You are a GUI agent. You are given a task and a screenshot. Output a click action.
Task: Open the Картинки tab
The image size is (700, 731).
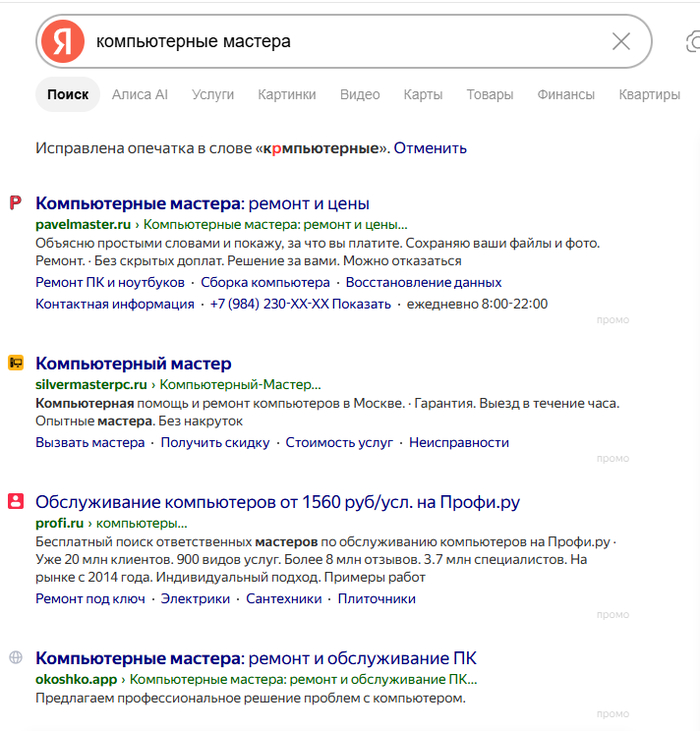[287, 95]
